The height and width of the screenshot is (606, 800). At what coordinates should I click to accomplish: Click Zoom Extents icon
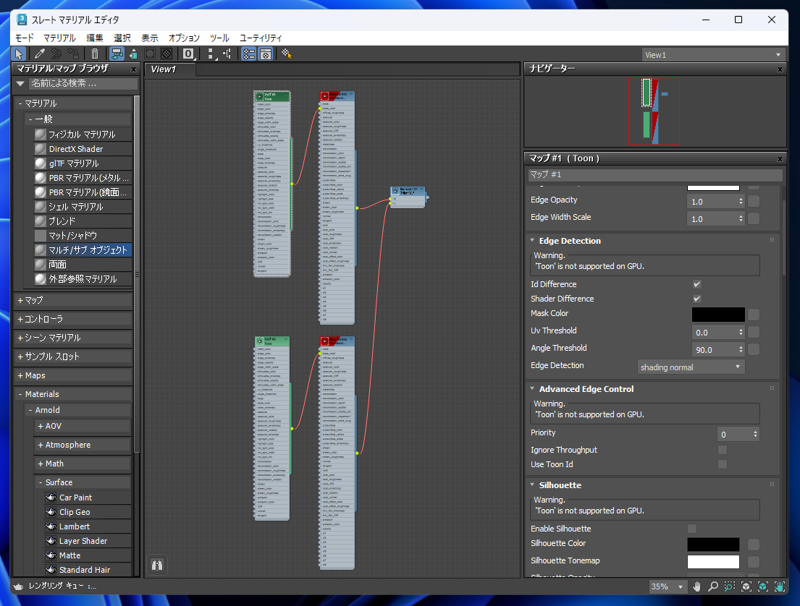[746, 587]
